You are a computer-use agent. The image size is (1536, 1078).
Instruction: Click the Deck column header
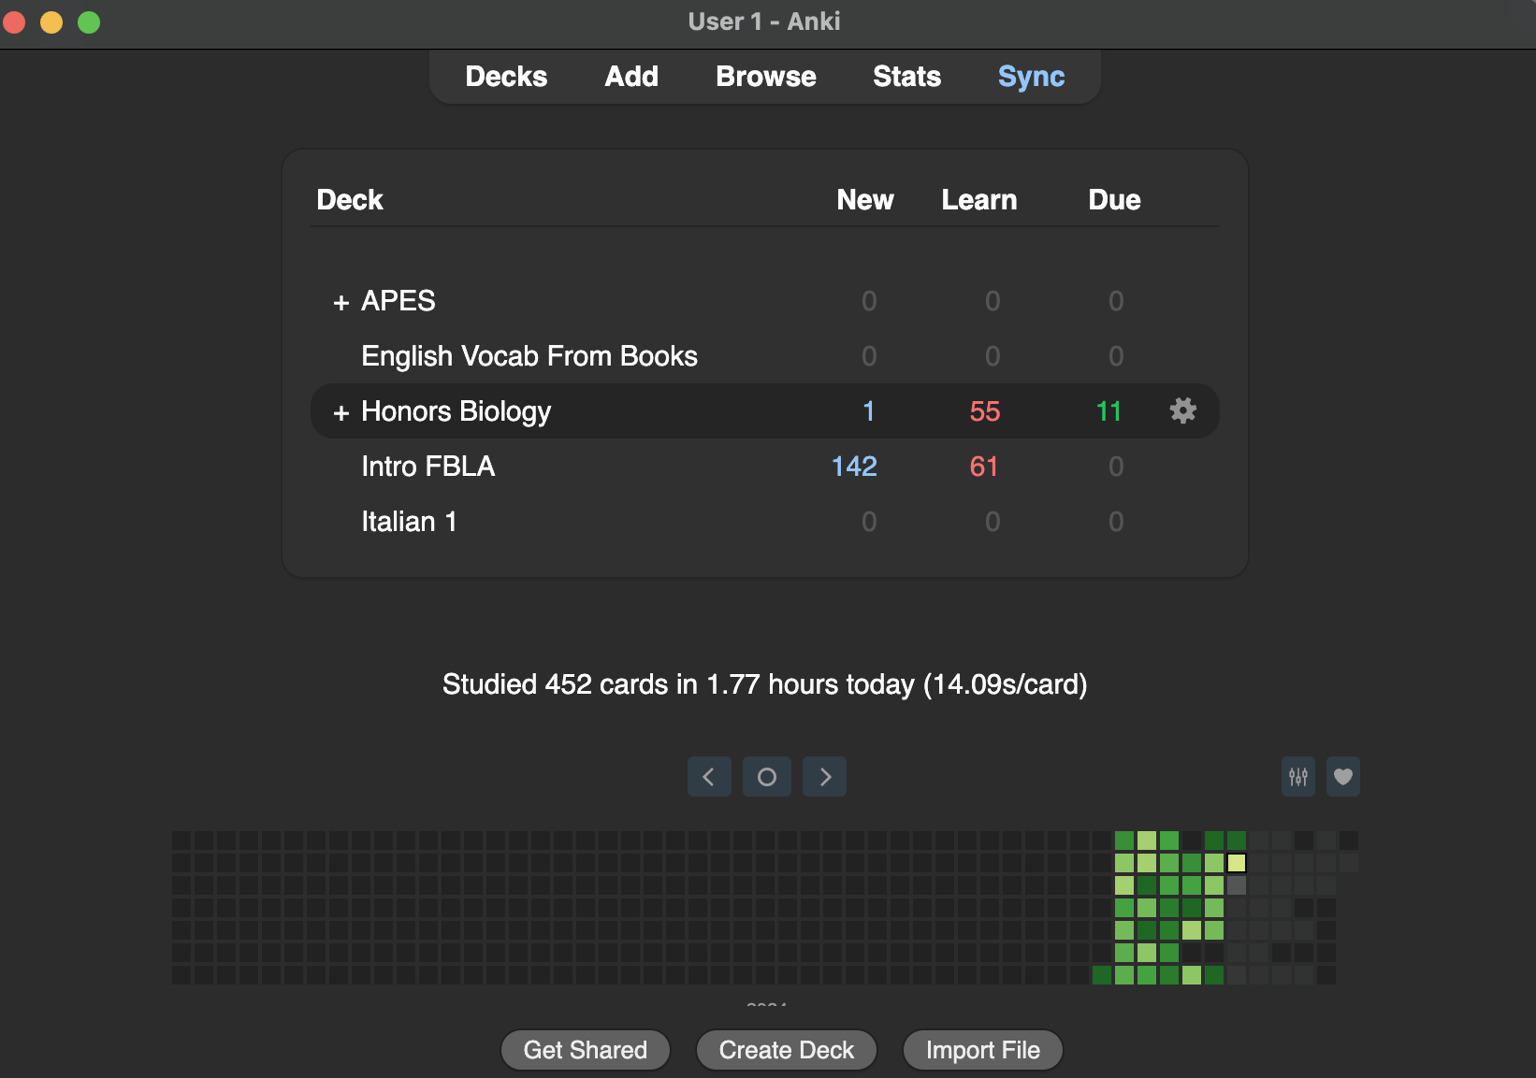point(350,200)
